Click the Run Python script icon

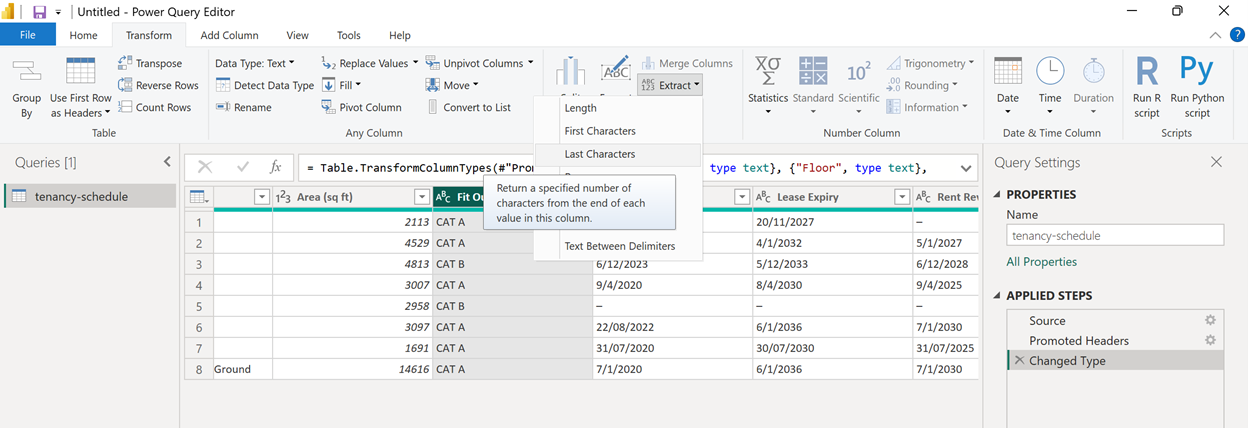(1196, 72)
